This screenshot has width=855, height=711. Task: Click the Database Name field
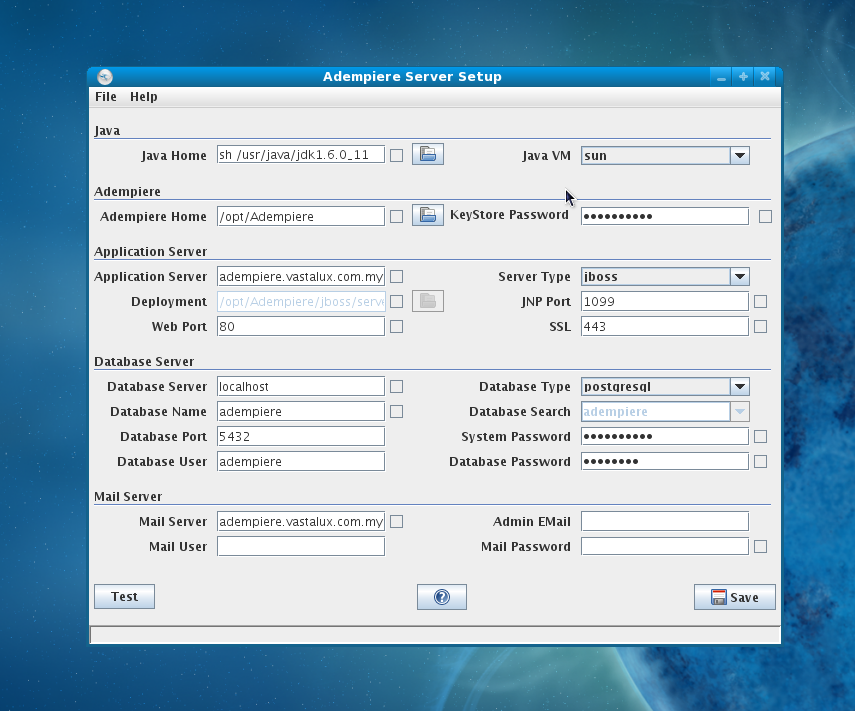301,412
